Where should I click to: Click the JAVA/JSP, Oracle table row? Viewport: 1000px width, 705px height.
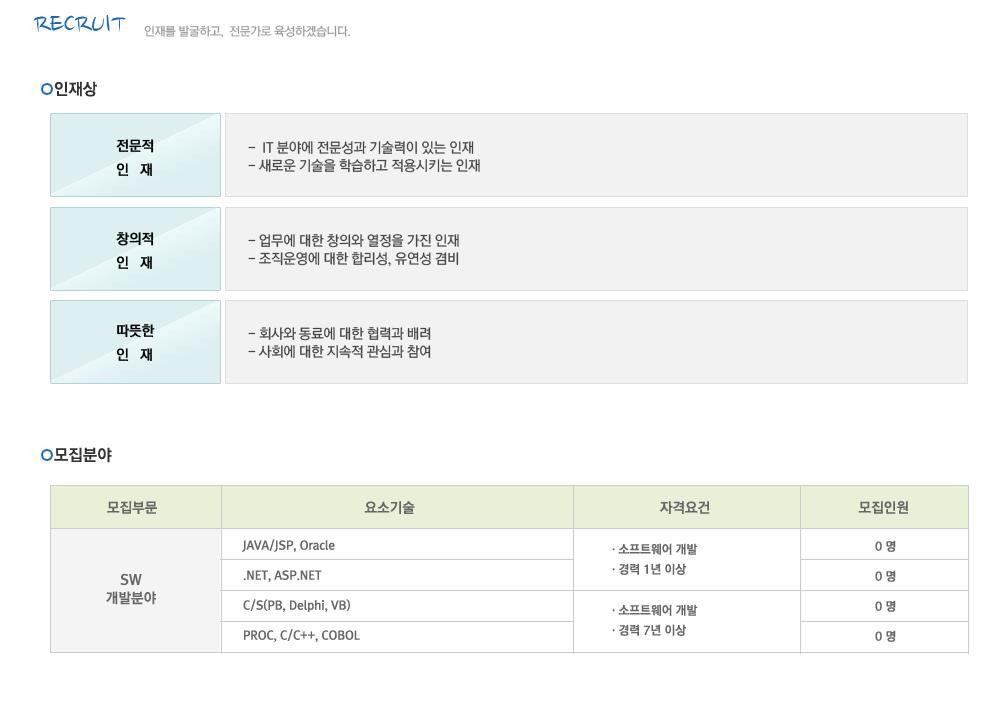(397, 545)
